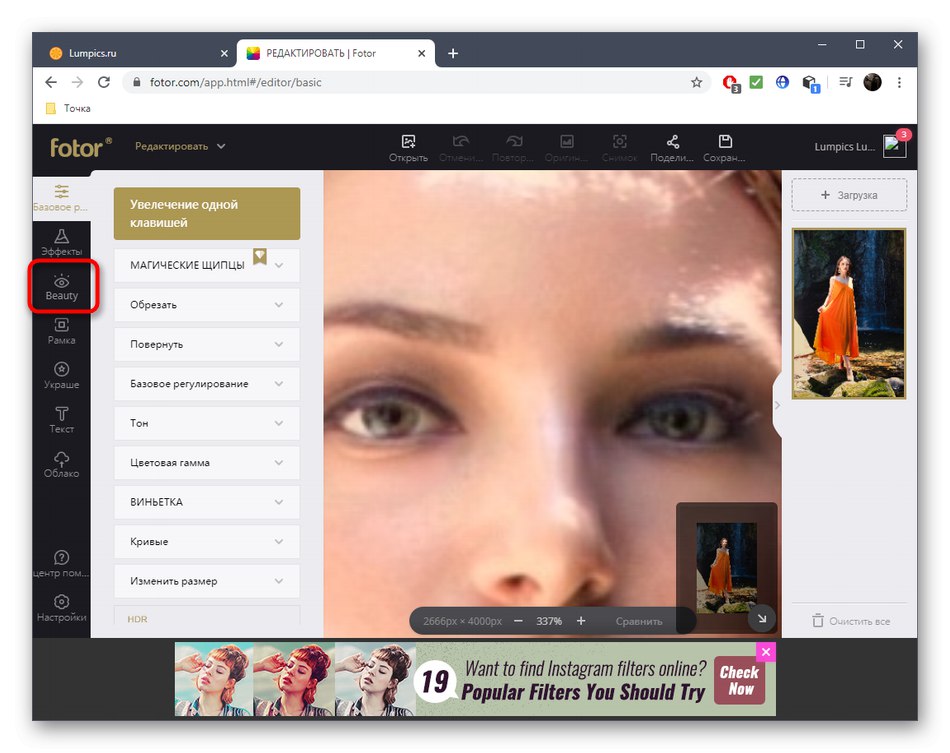
Task: Collapse the right panel with side arrow
Action: 777,405
